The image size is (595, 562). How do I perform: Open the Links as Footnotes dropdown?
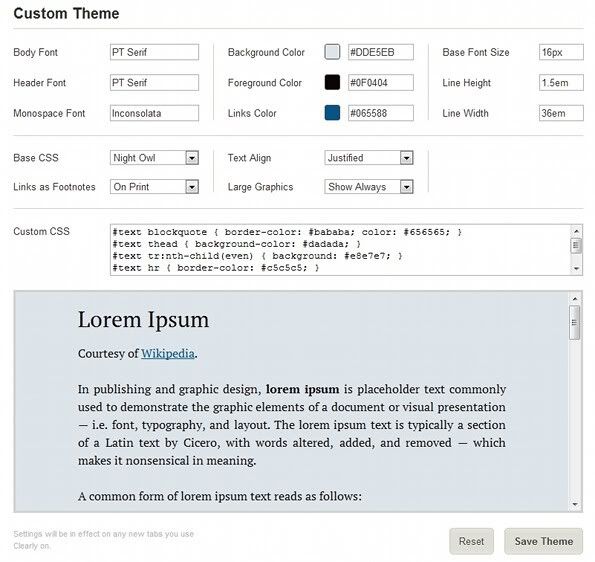click(x=154, y=187)
